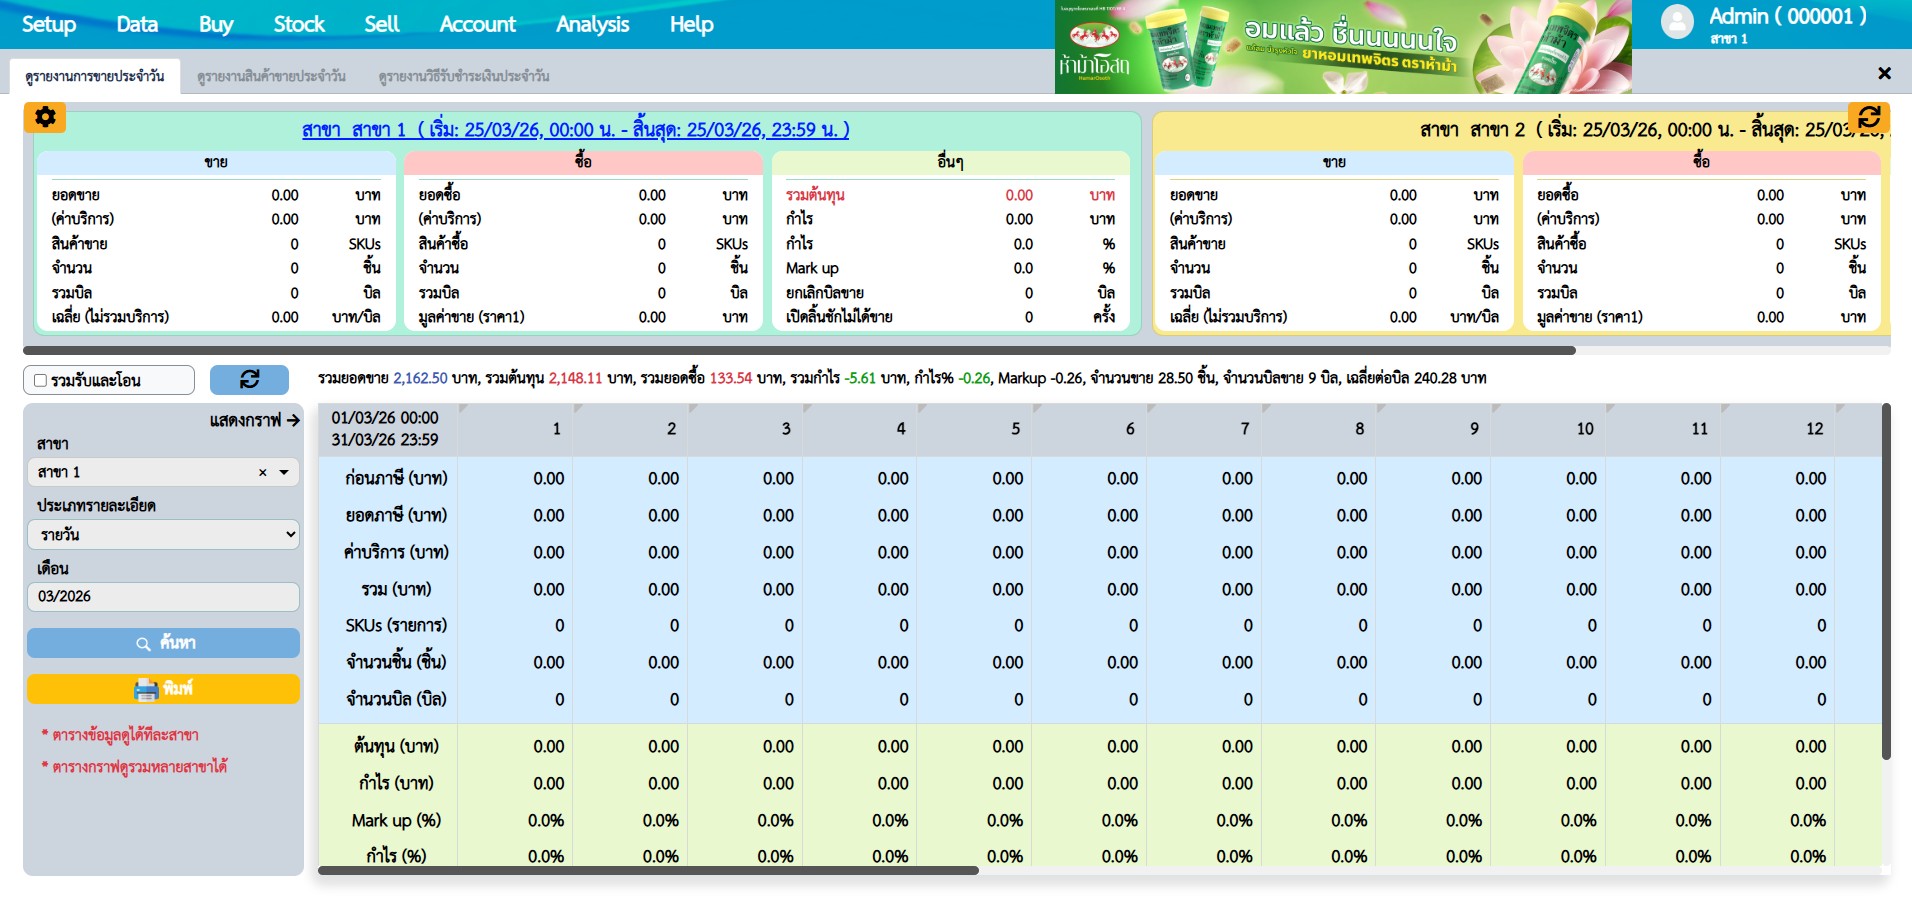The width and height of the screenshot is (1912, 906).
Task: Click the orange refresh icon at top right
Action: 1868,118
